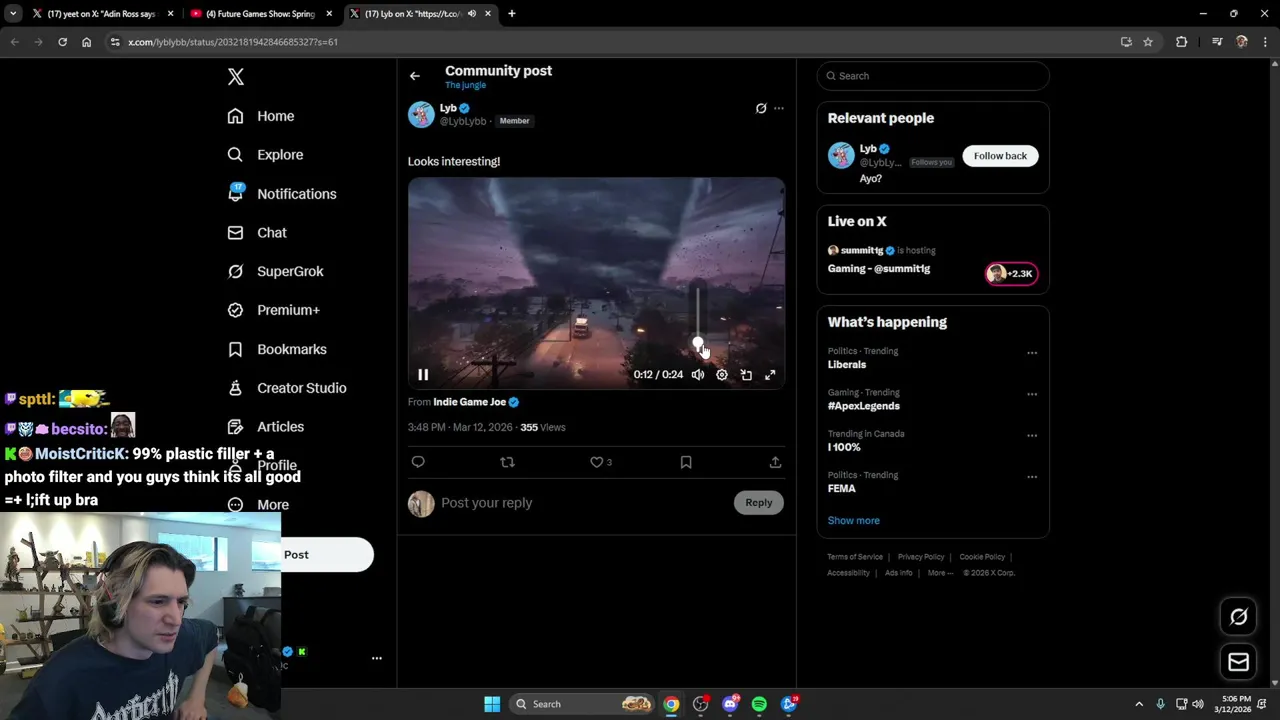Open the Chrome tab search dropdown
The width and height of the screenshot is (1280, 720).
point(12,14)
